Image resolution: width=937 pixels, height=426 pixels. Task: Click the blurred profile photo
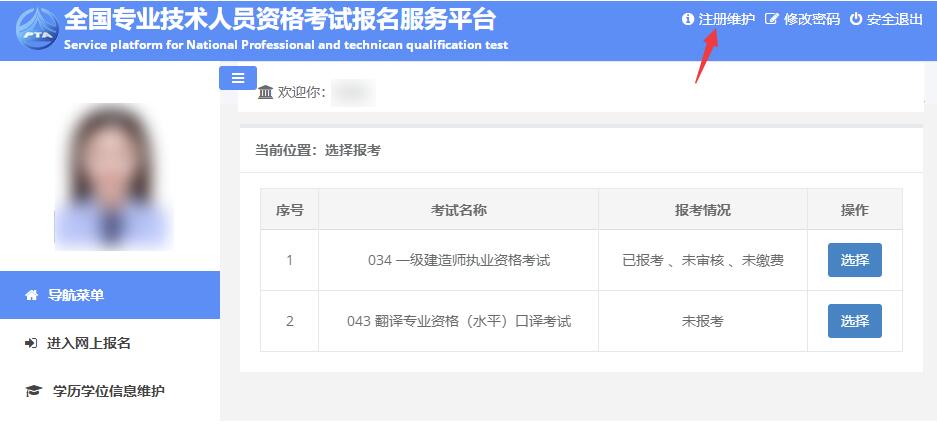(x=113, y=176)
